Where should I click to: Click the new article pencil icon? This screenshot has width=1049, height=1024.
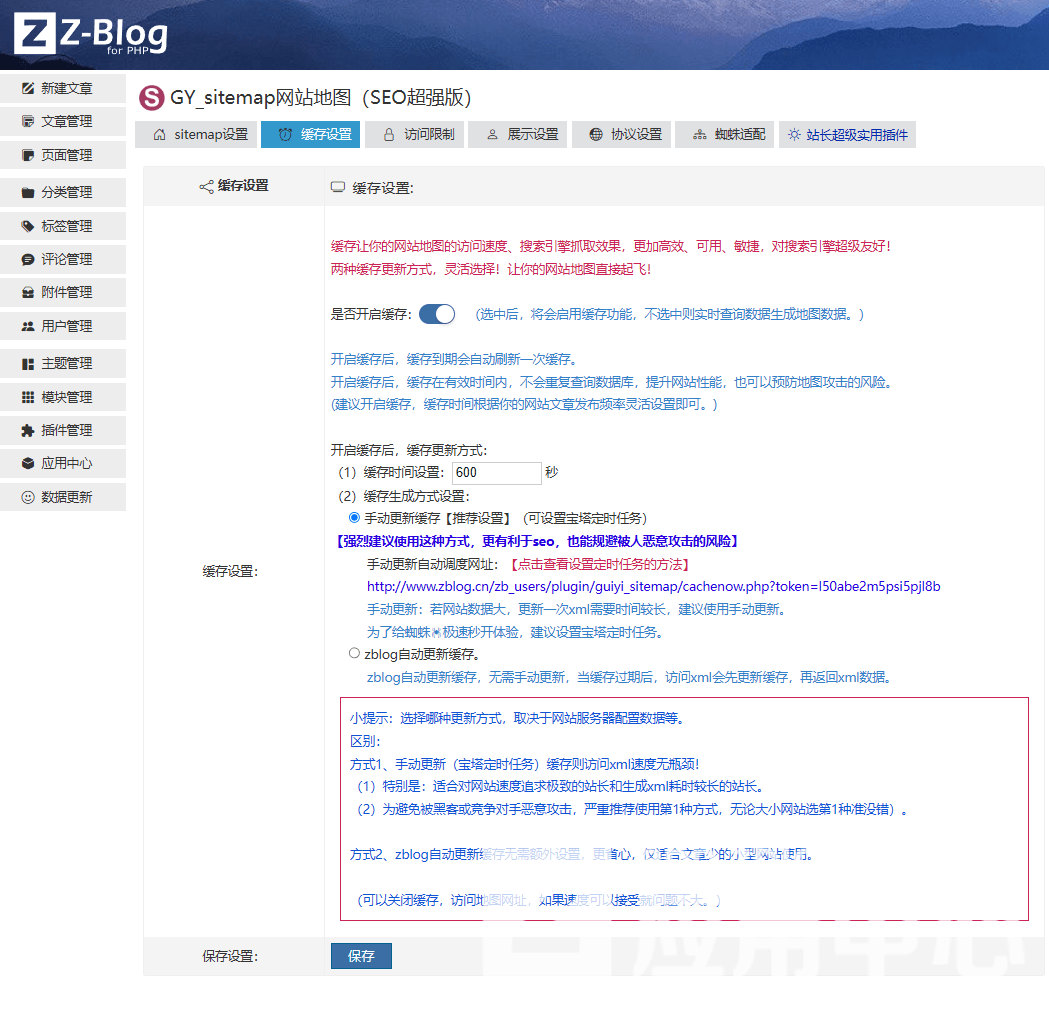[28, 88]
